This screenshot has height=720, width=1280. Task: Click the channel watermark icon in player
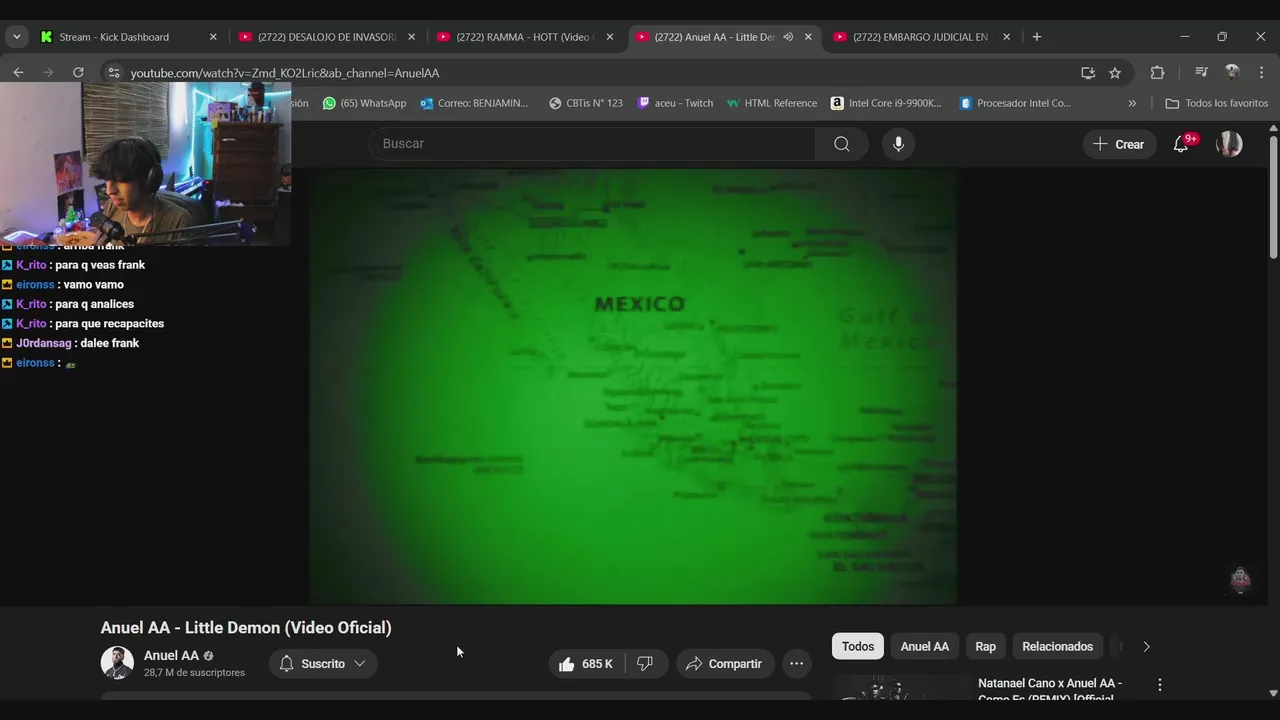(1240, 580)
